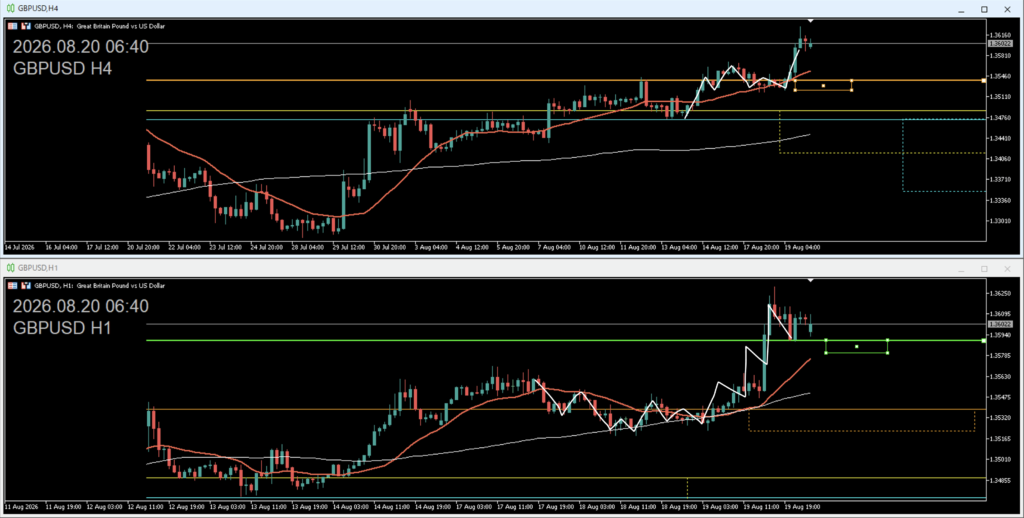Click the '14 Aug 03:00' label on H1 time axis

350,506
